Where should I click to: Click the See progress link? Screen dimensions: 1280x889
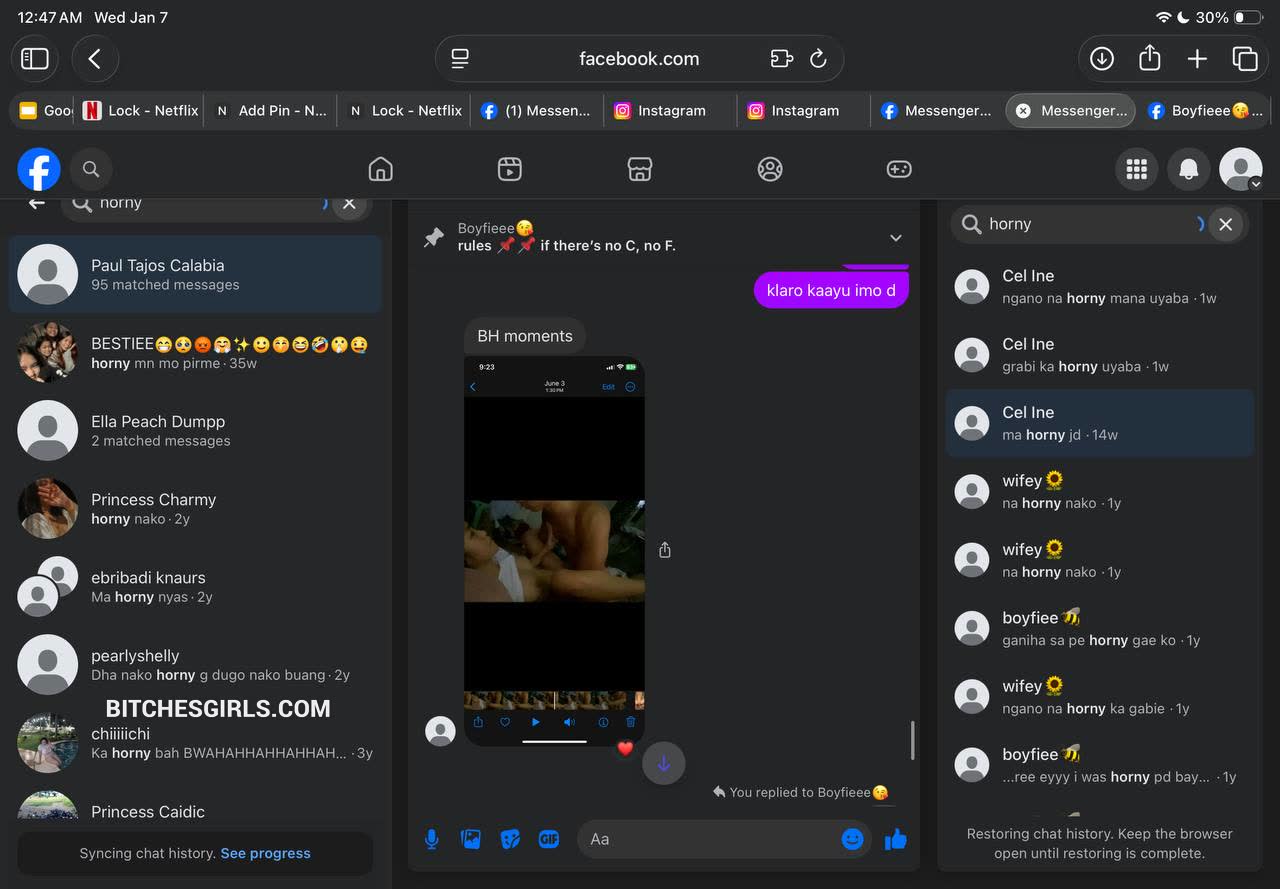point(265,853)
